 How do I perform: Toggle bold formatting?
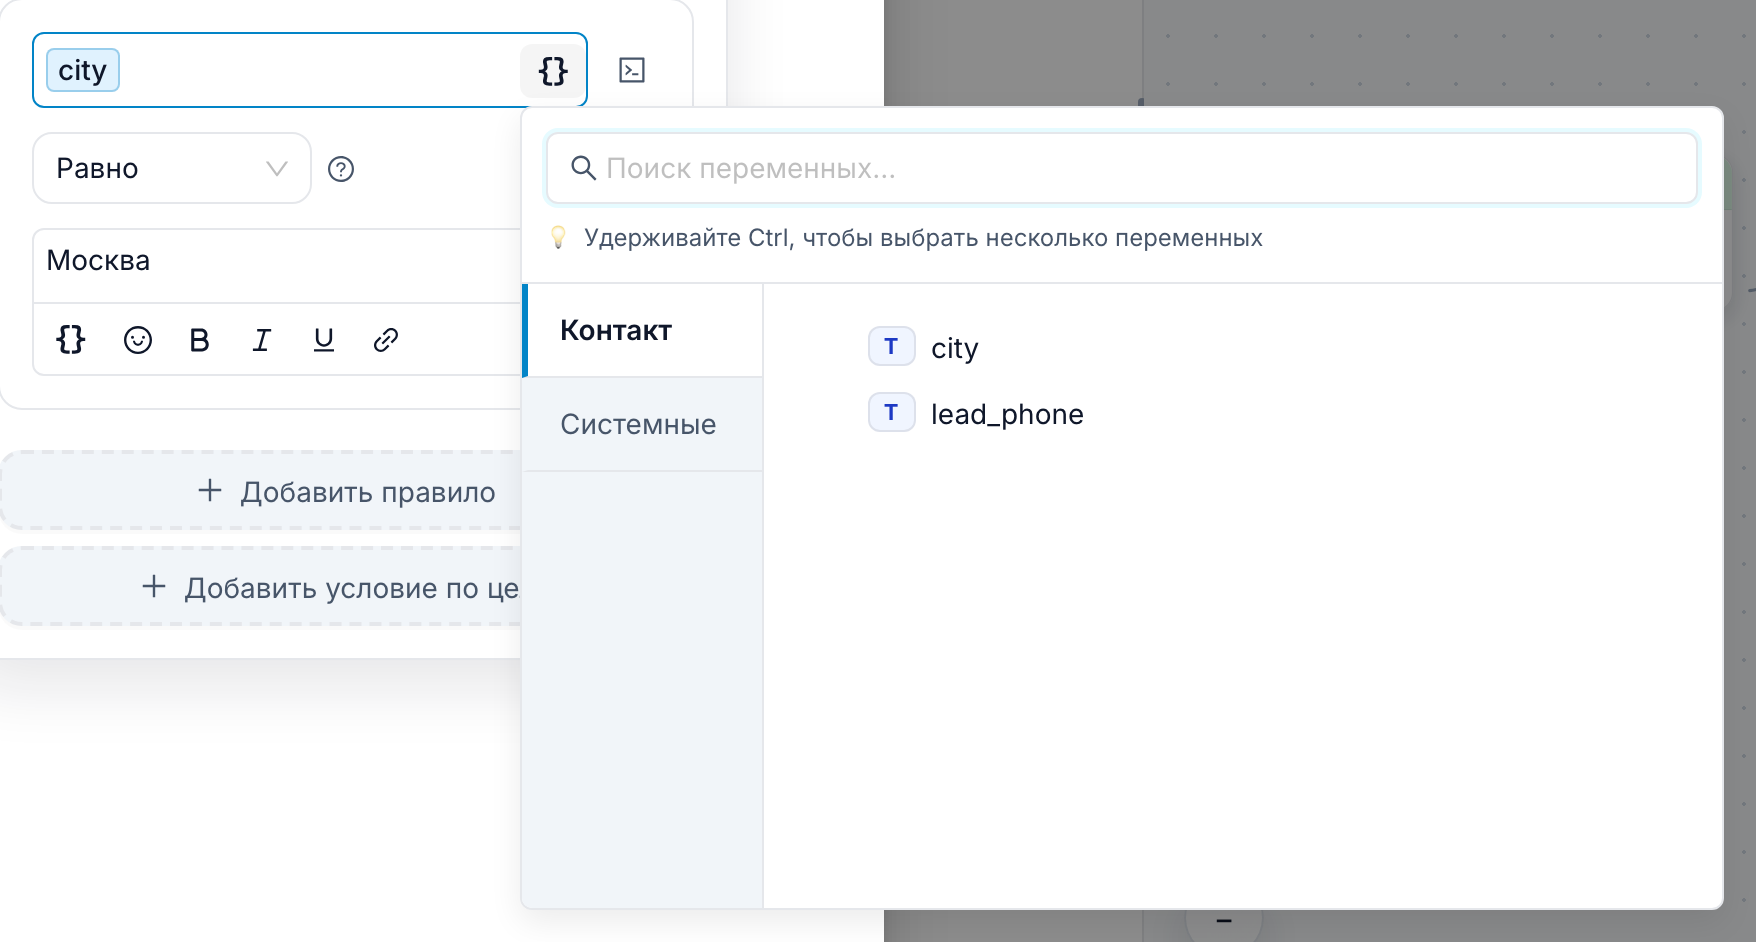(199, 340)
